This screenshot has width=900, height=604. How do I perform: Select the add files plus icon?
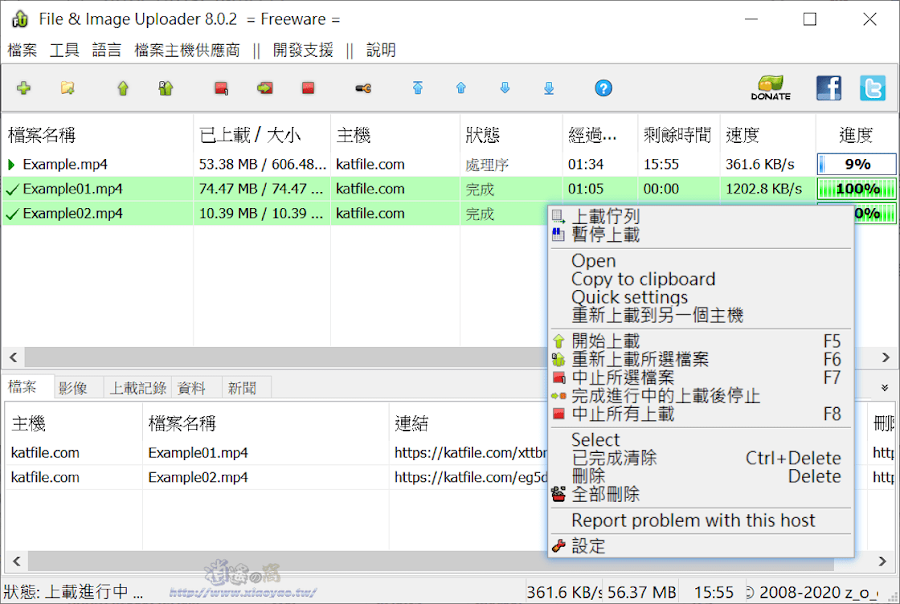(24, 88)
